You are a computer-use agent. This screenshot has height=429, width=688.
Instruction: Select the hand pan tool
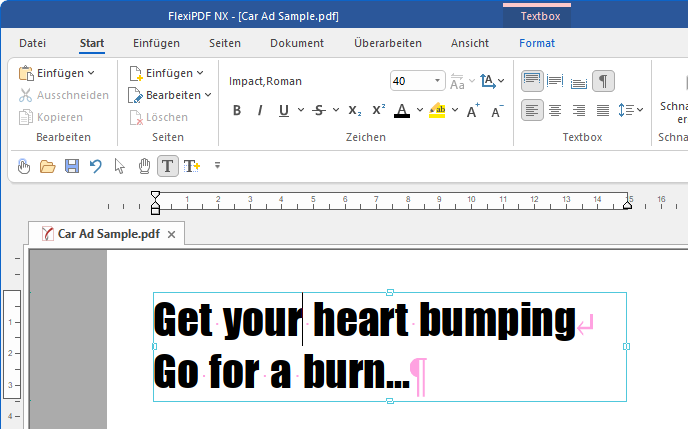pos(144,166)
